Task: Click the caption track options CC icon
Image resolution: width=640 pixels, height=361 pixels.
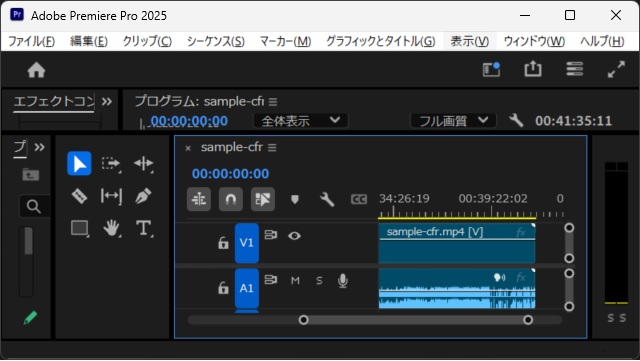Action: point(359,199)
